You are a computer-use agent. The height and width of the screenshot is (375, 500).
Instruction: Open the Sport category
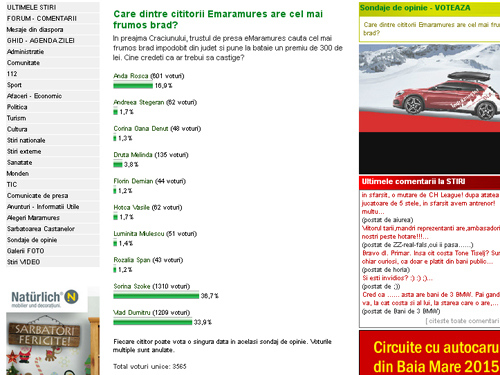click(x=14, y=85)
